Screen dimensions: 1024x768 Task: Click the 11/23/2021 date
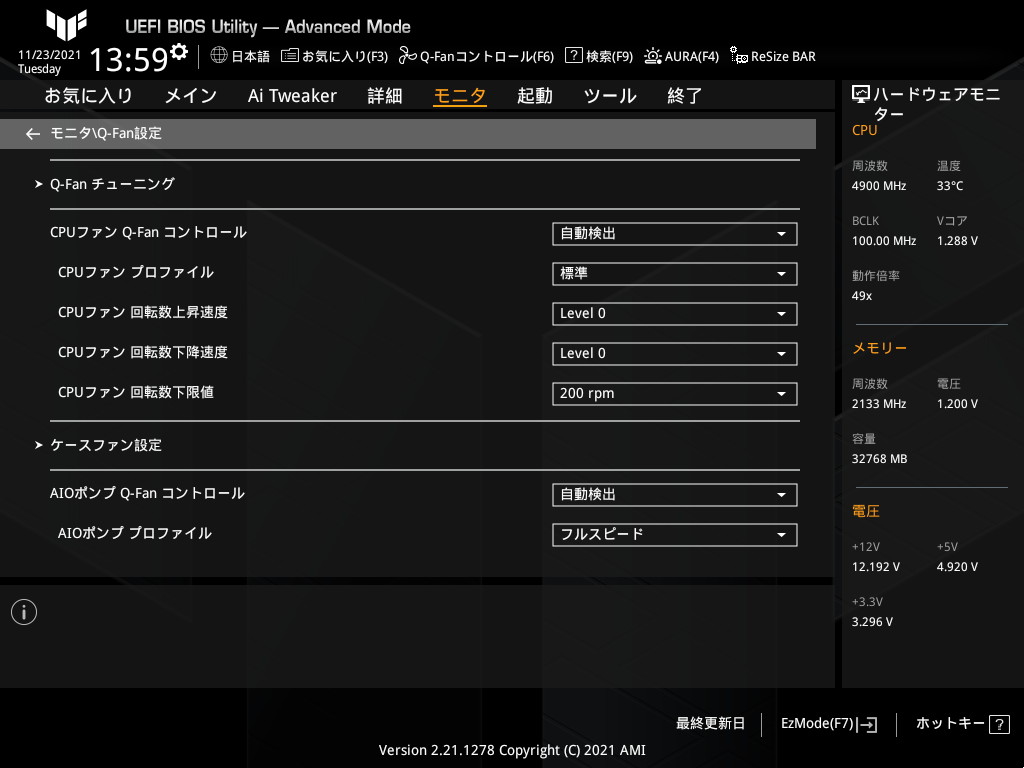click(50, 55)
